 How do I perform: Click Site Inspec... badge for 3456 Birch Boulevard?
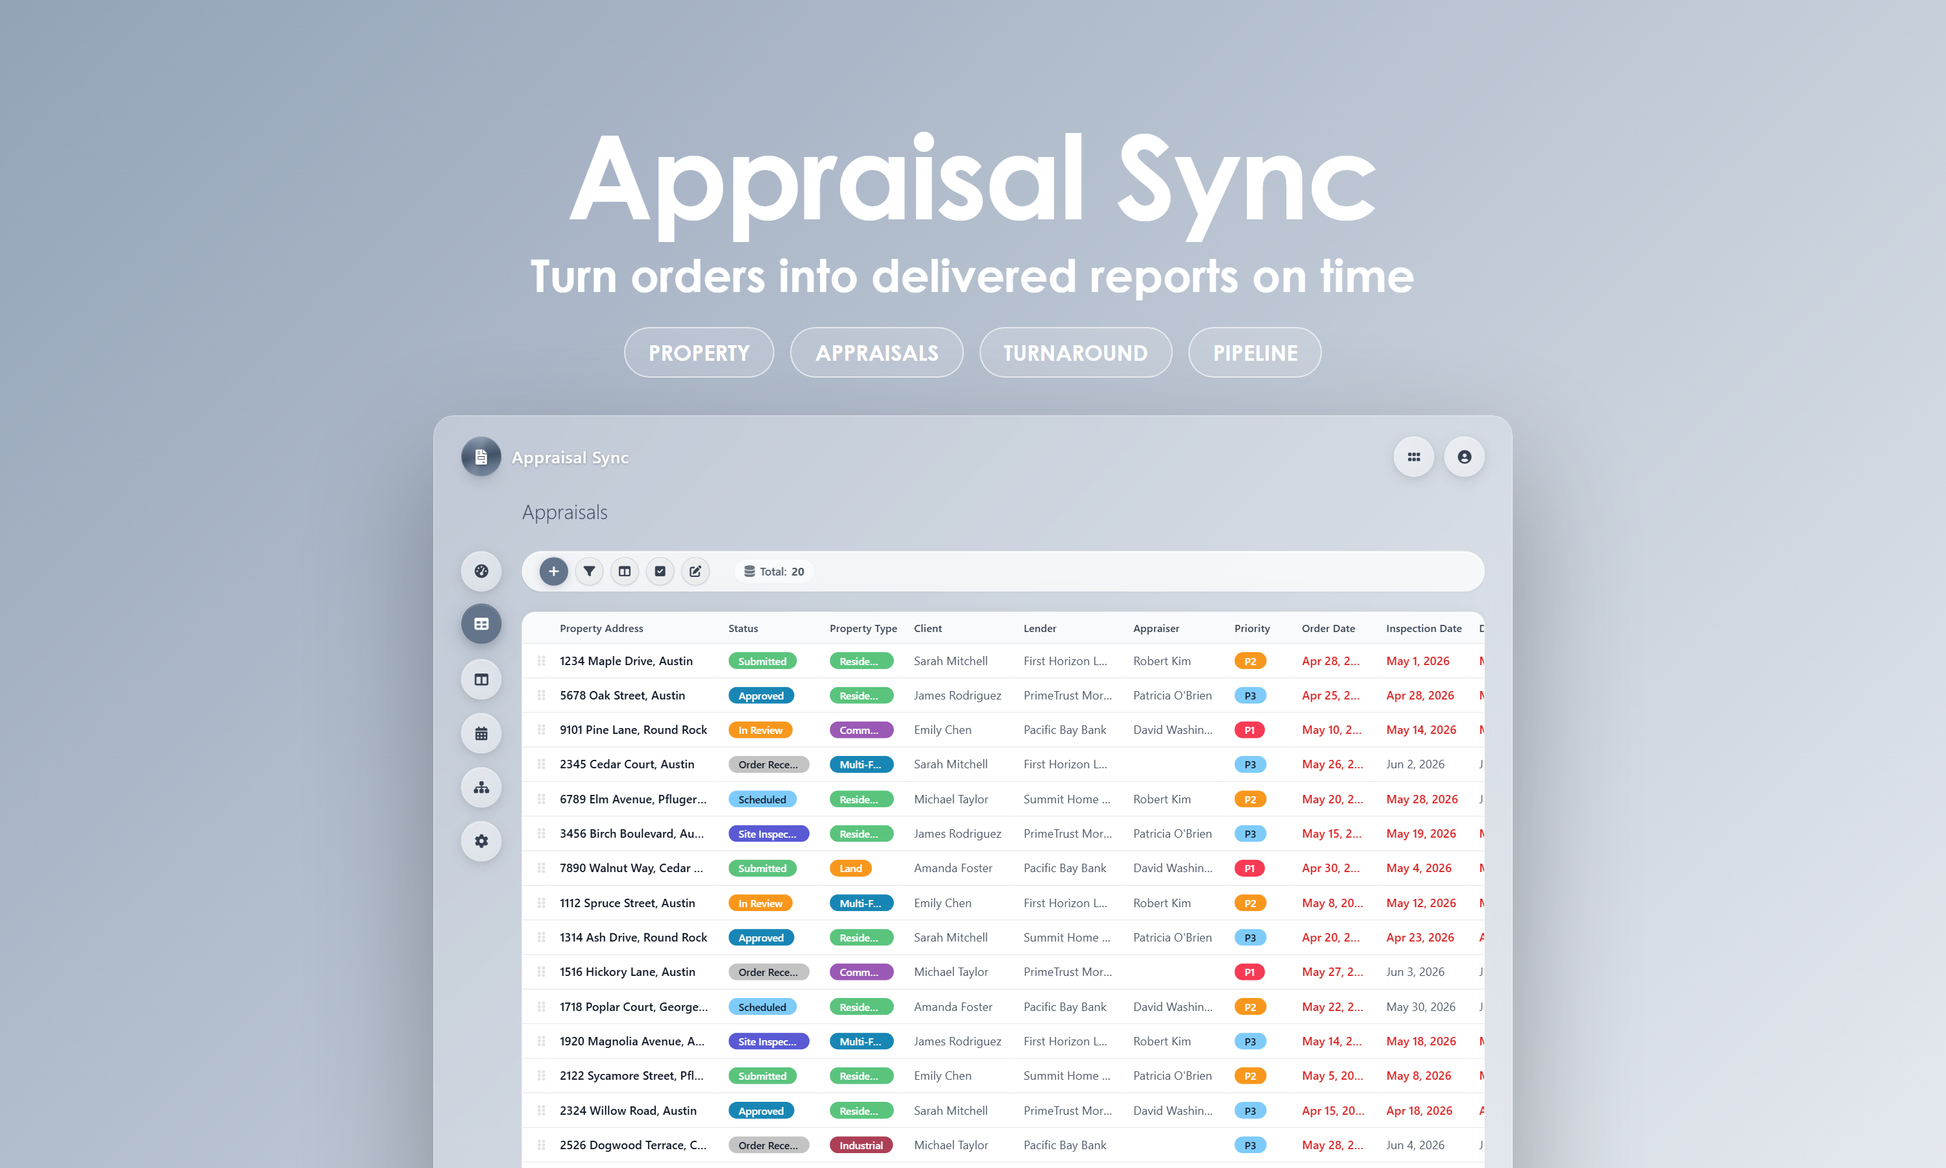click(x=768, y=834)
